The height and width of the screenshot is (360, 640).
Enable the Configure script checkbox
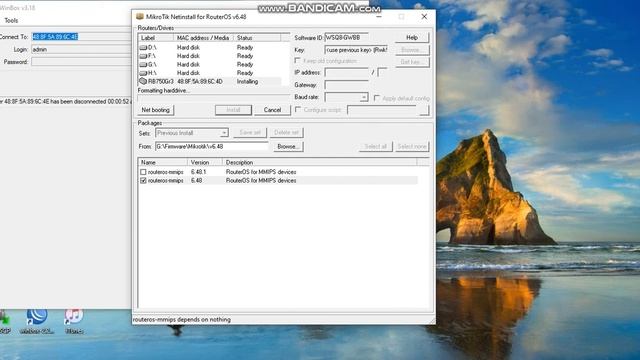click(298, 109)
